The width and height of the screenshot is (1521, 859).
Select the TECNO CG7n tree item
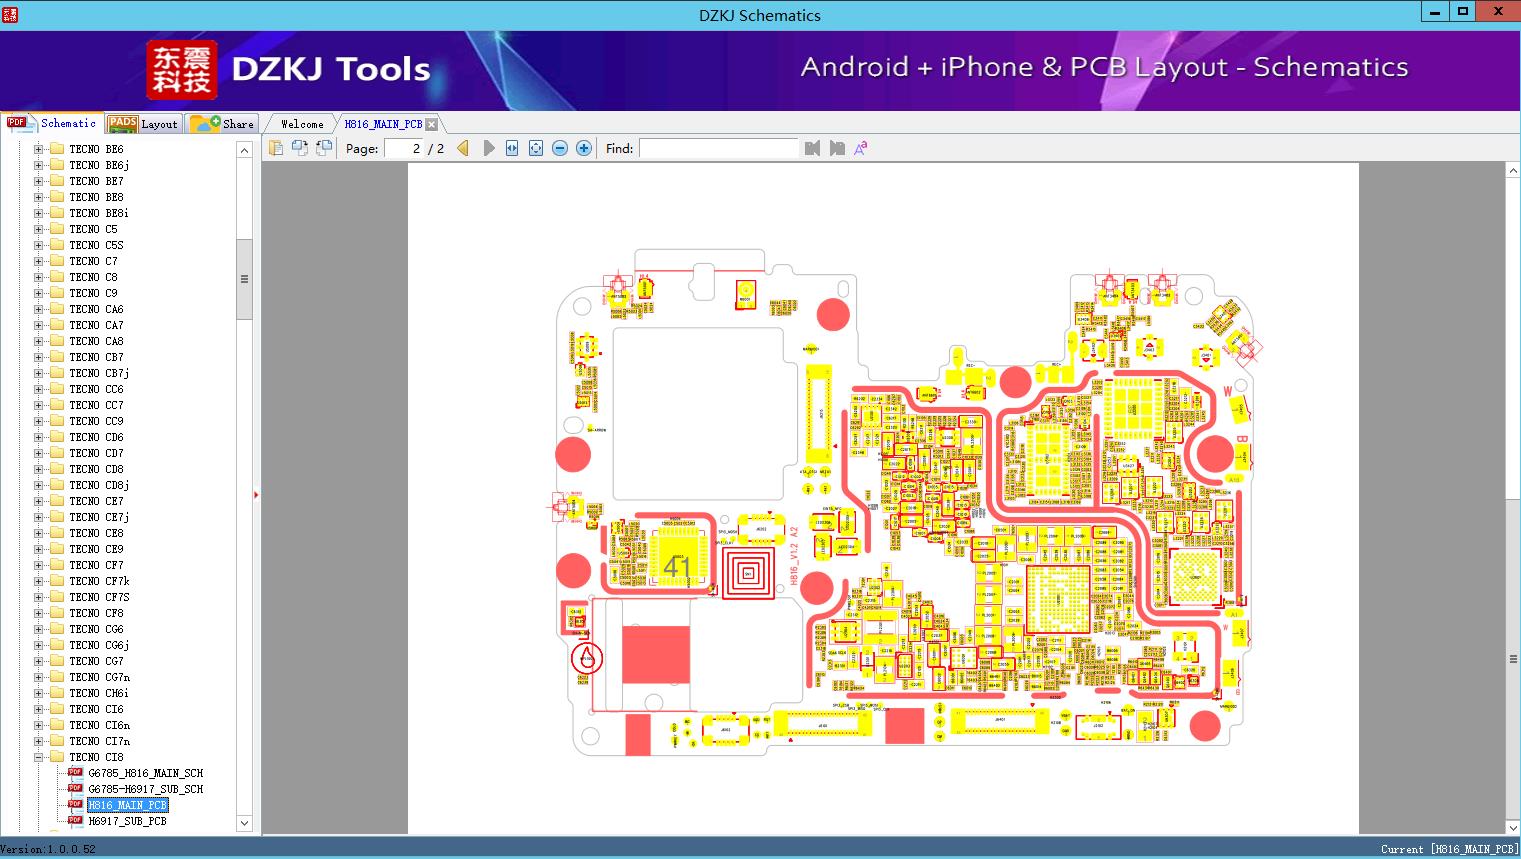[x=99, y=677]
